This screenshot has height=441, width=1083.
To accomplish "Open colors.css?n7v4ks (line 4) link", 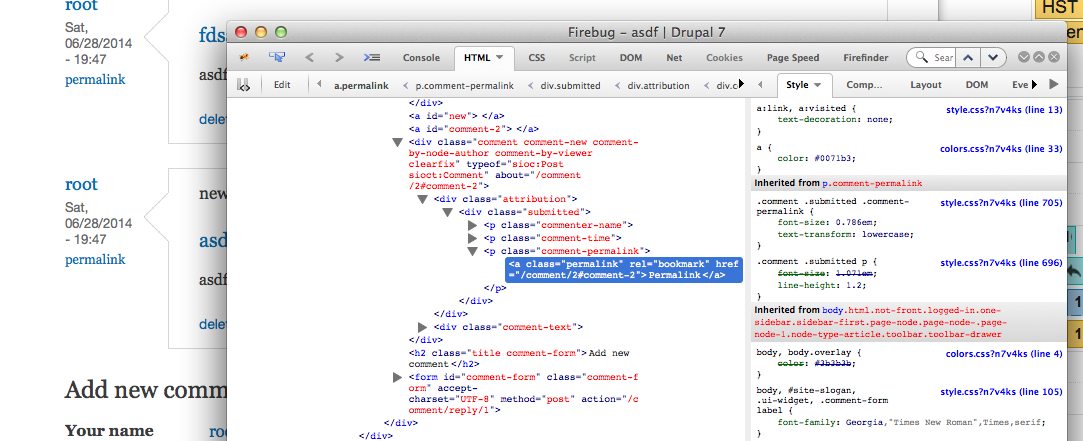I will point(1004,354).
